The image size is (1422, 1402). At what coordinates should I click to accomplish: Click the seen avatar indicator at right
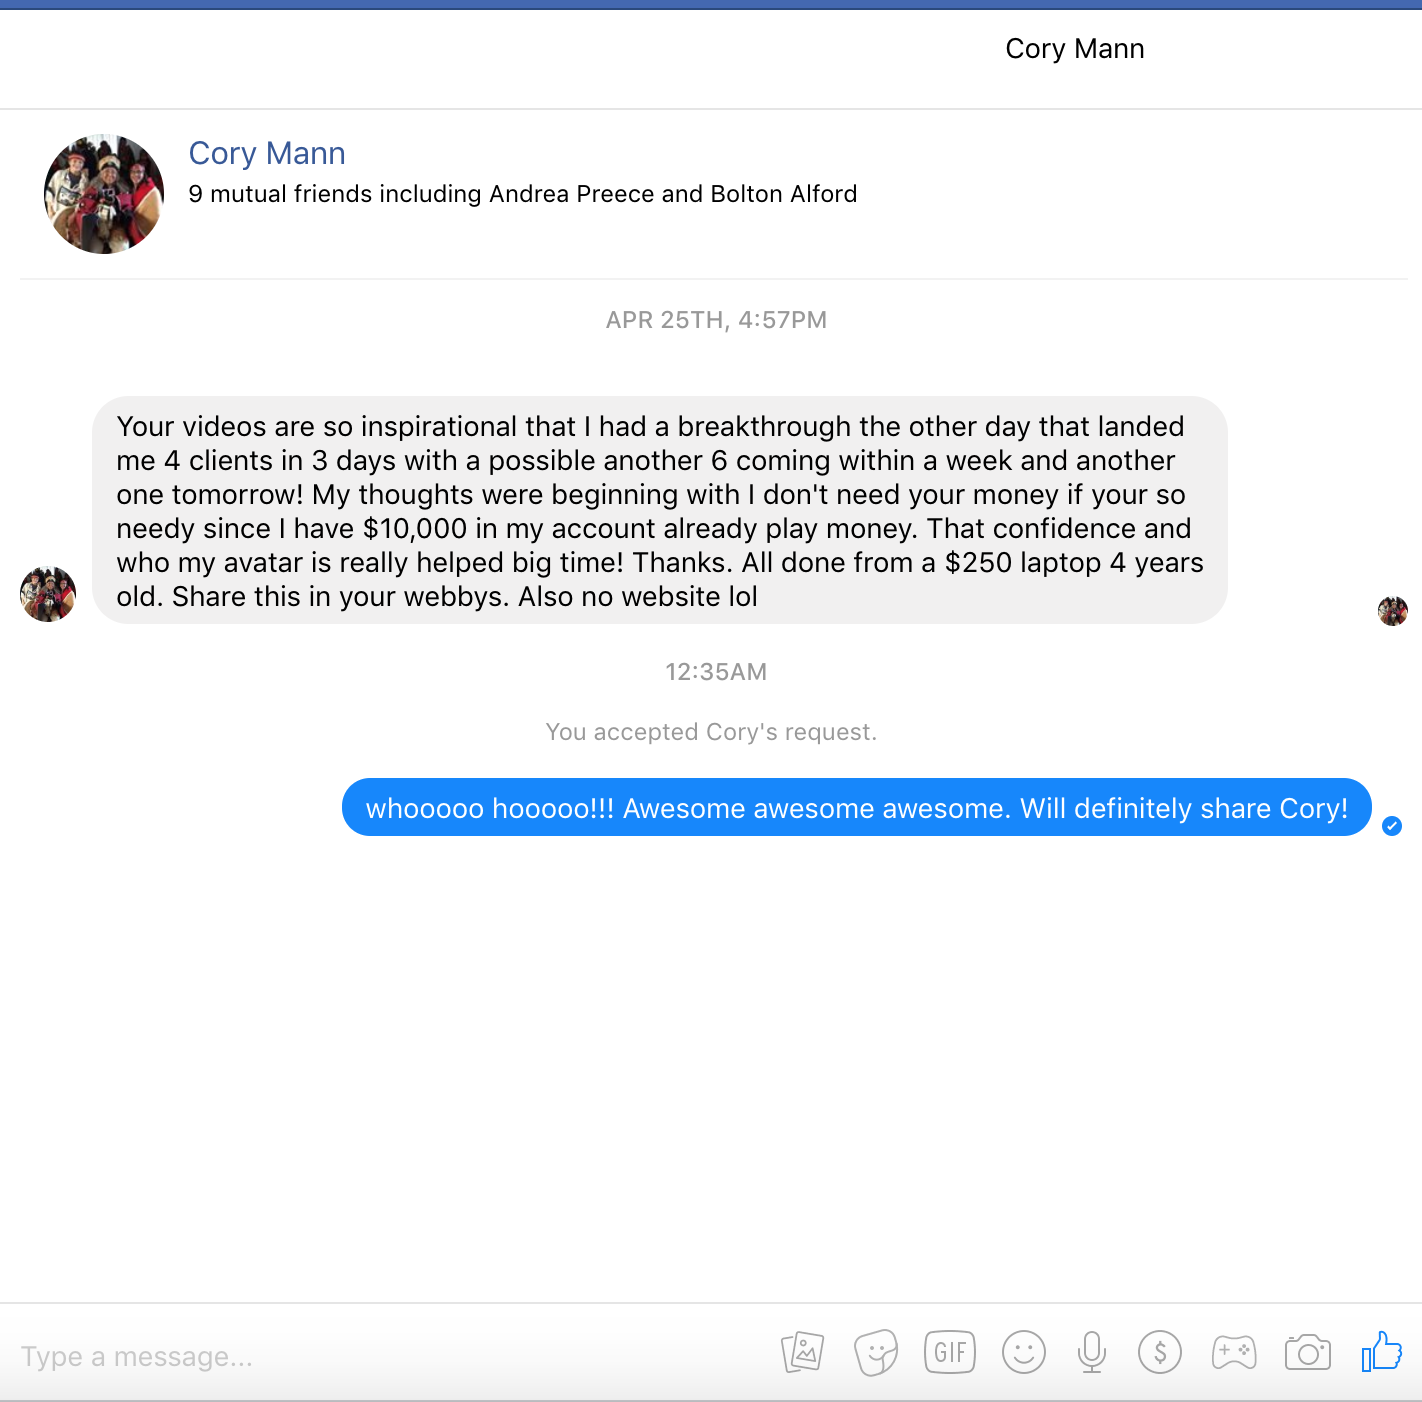(1393, 611)
